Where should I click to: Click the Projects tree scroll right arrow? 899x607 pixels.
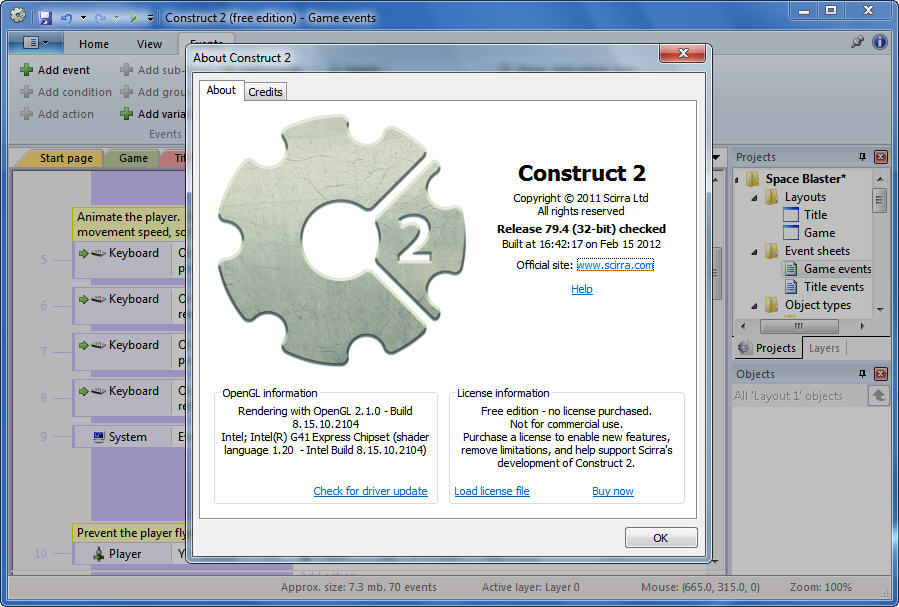[862, 326]
